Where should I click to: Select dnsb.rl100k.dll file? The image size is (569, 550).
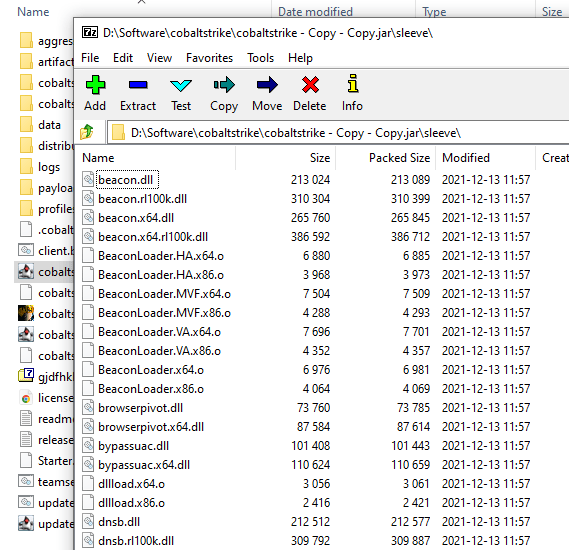136,541
